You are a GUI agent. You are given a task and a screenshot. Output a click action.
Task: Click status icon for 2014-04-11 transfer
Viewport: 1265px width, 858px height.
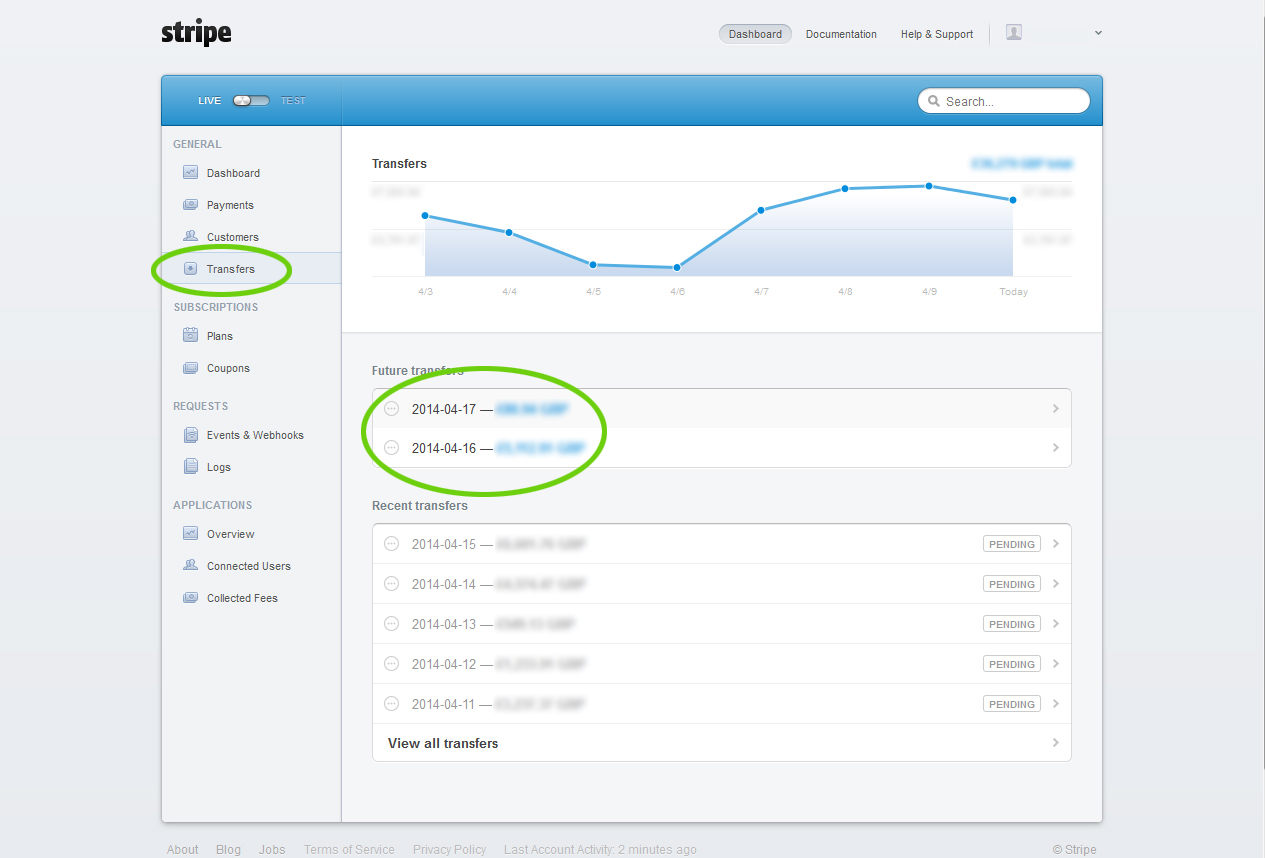392,704
